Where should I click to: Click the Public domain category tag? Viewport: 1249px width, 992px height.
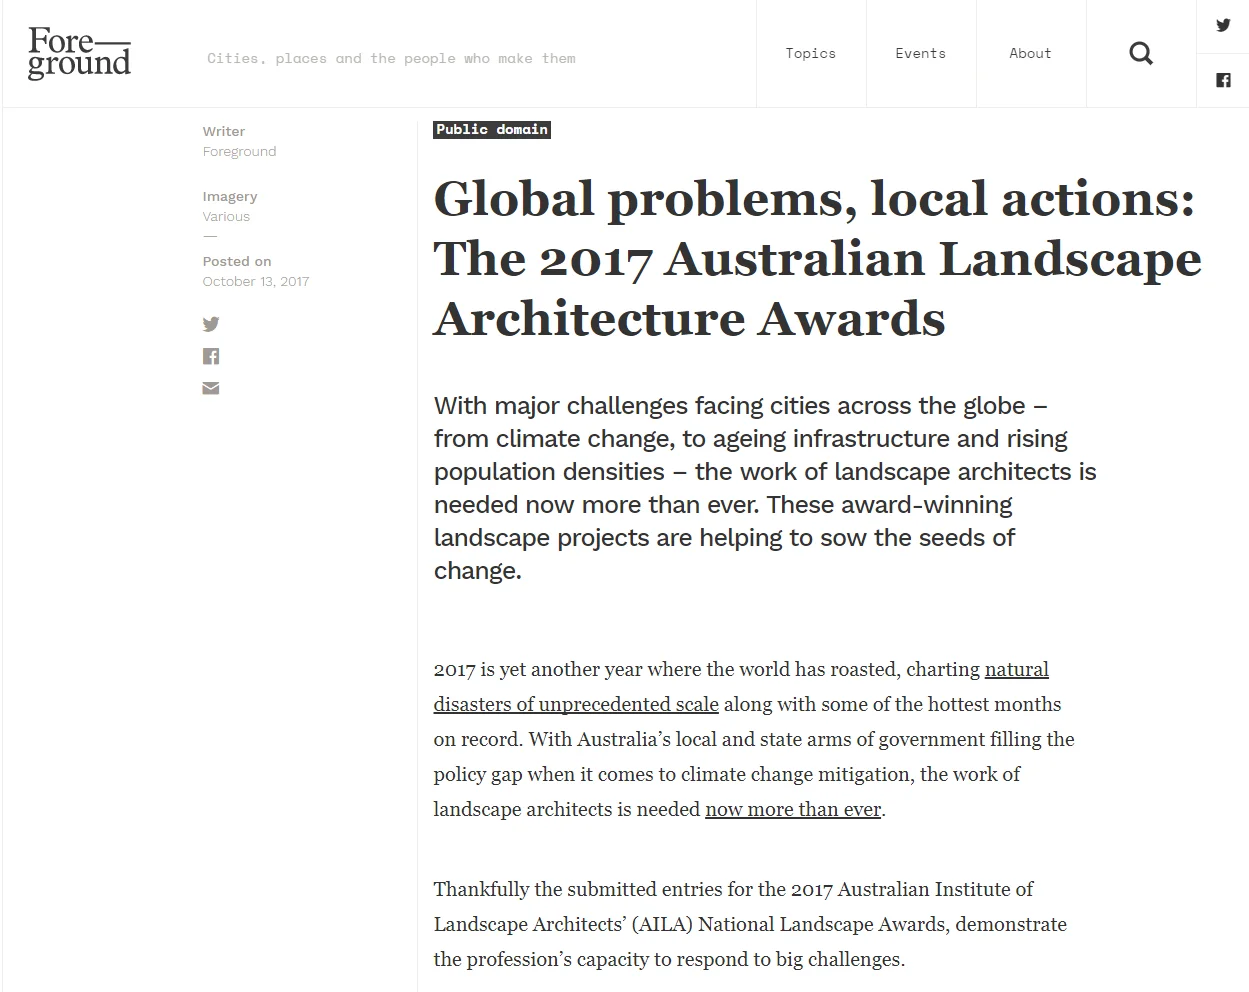point(492,130)
